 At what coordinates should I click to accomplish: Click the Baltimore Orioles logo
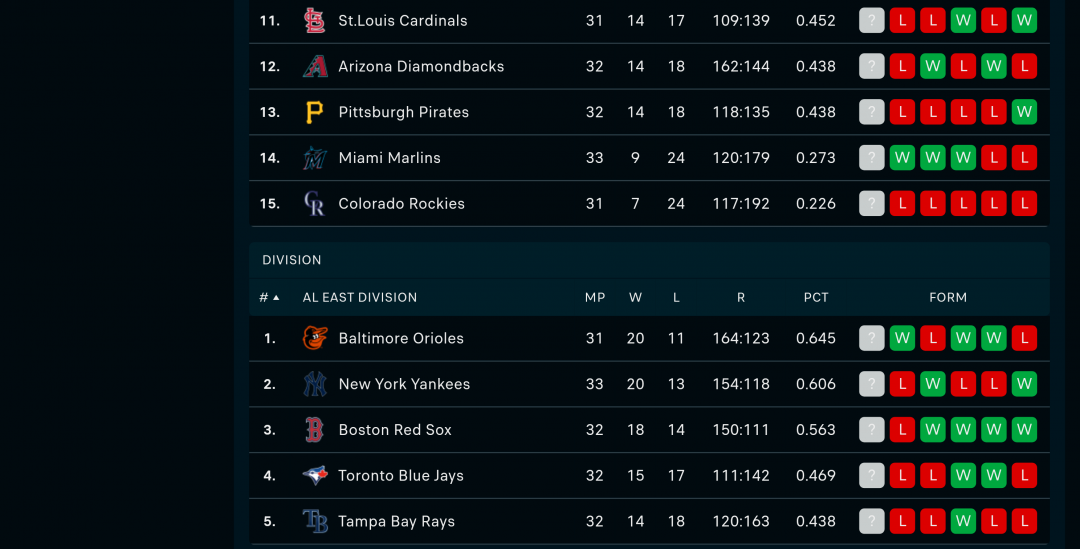pyautogui.click(x=315, y=338)
